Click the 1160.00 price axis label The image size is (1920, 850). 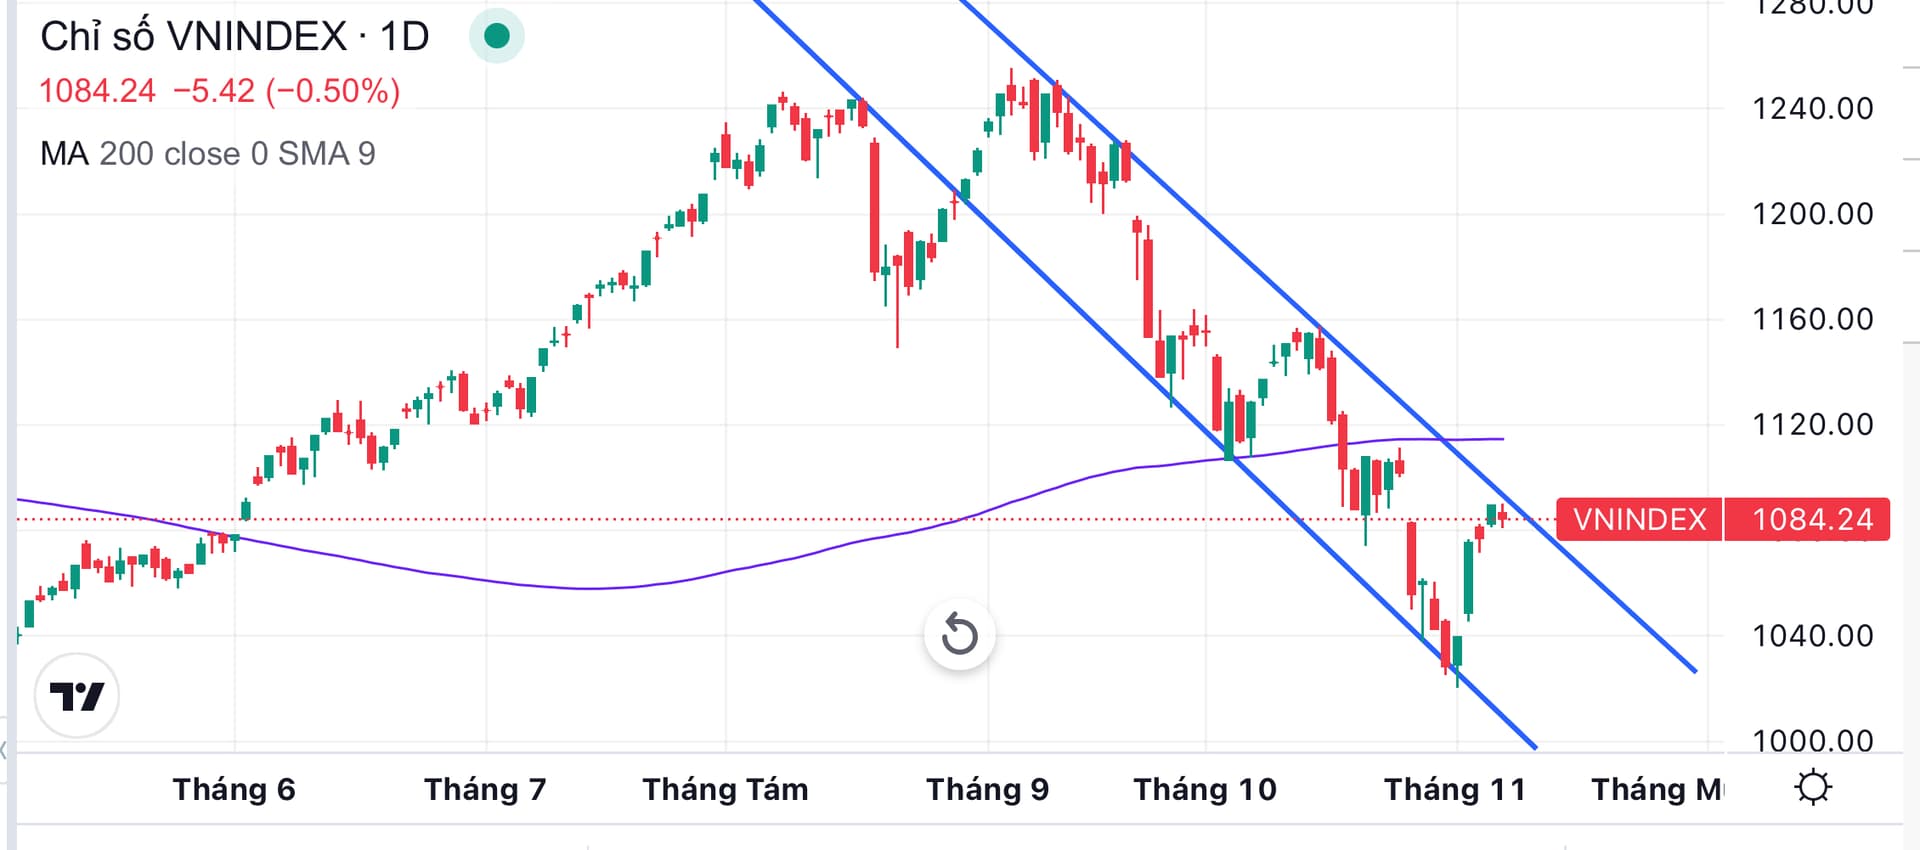click(x=1812, y=320)
